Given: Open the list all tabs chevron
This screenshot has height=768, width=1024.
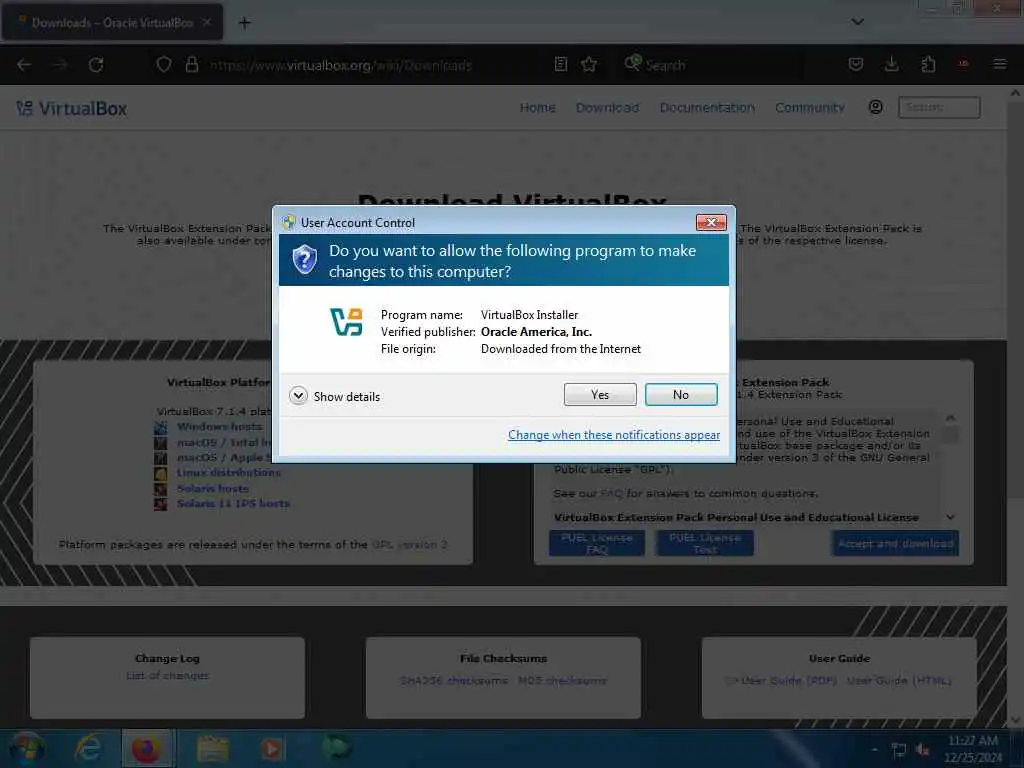Looking at the screenshot, I should click(x=857, y=22).
